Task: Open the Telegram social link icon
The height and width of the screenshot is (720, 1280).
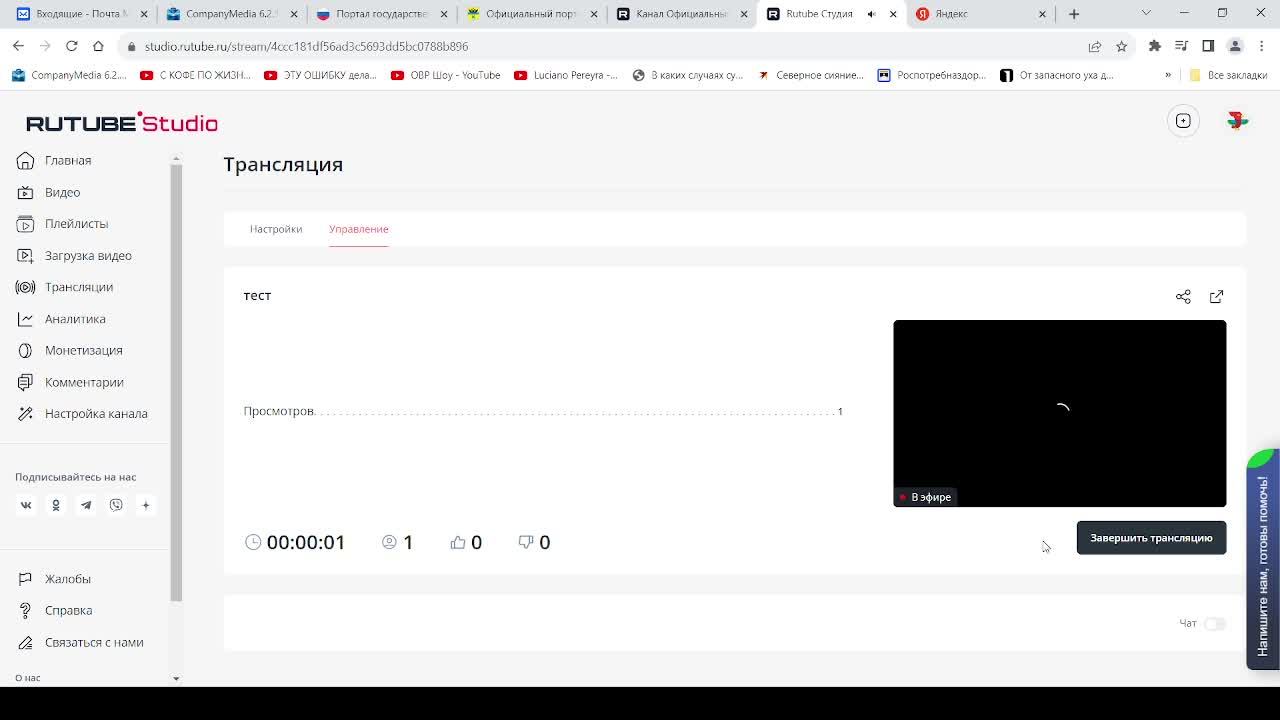Action: tap(86, 505)
